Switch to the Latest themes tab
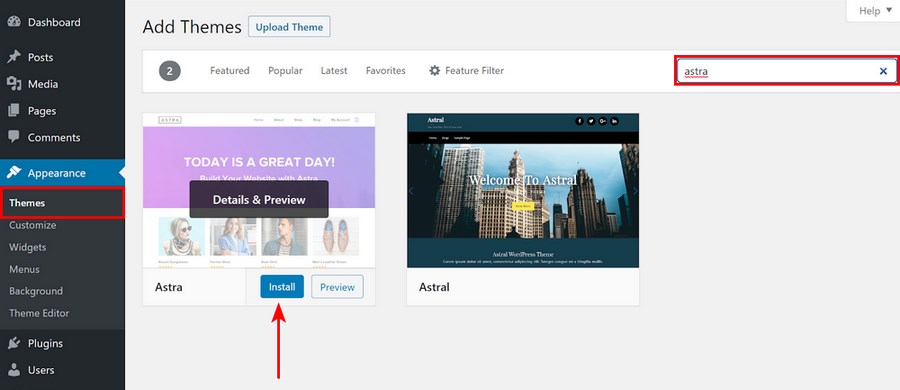Image resolution: width=900 pixels, height=390 pixels. click(334, 71)
